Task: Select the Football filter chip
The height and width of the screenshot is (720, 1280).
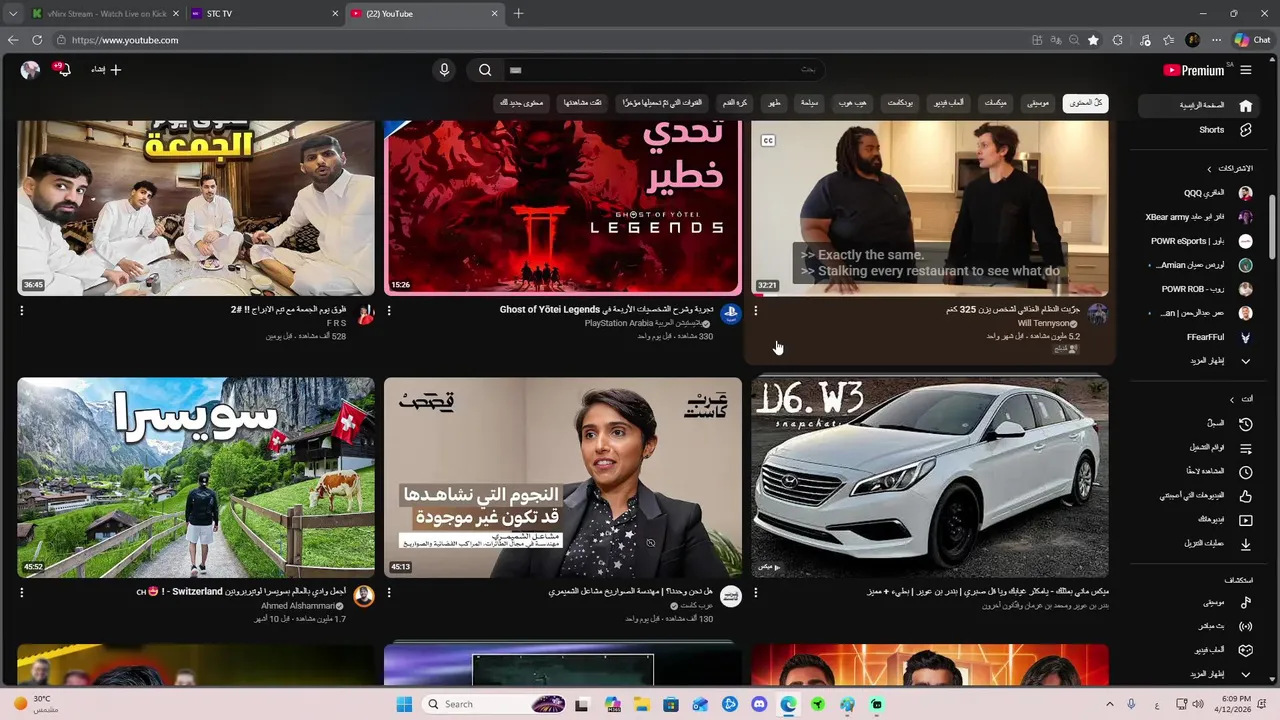Action: (x=735, y=103)
